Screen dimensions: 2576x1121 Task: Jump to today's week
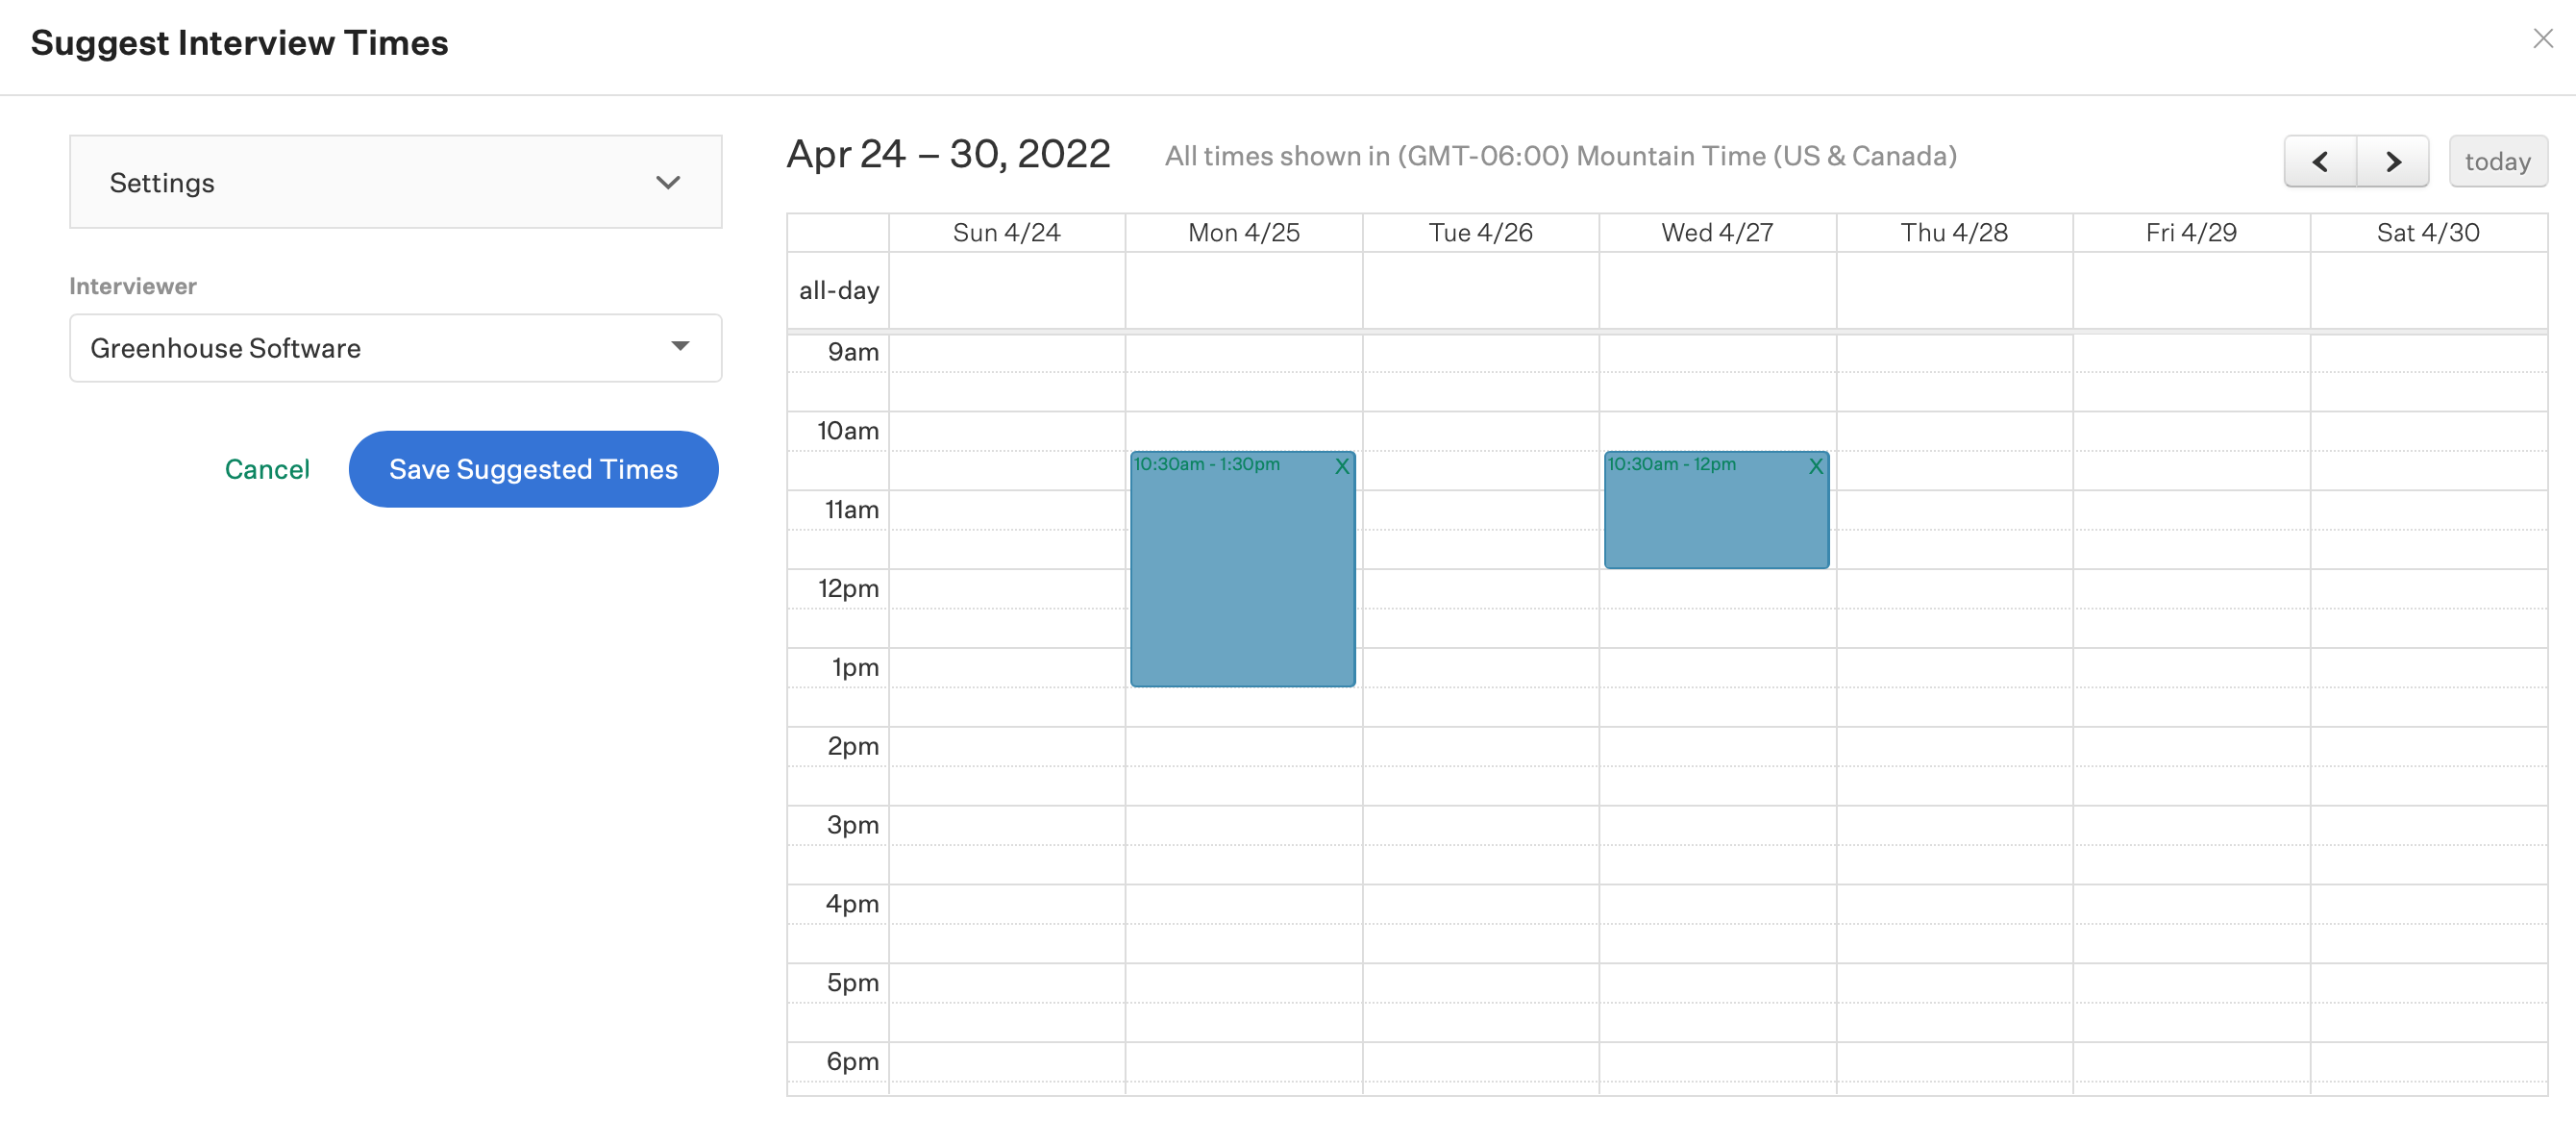[2497, 161]
